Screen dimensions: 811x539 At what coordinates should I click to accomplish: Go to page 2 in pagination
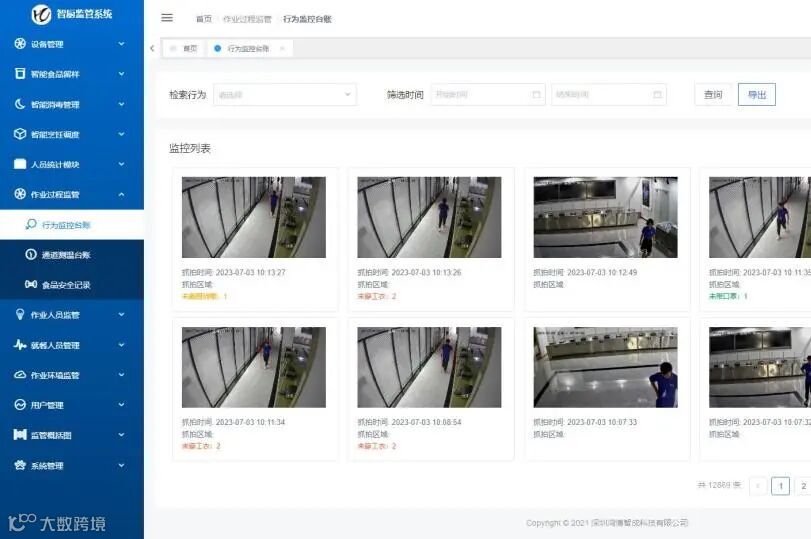pyautogui.click(x=803, y=486)
